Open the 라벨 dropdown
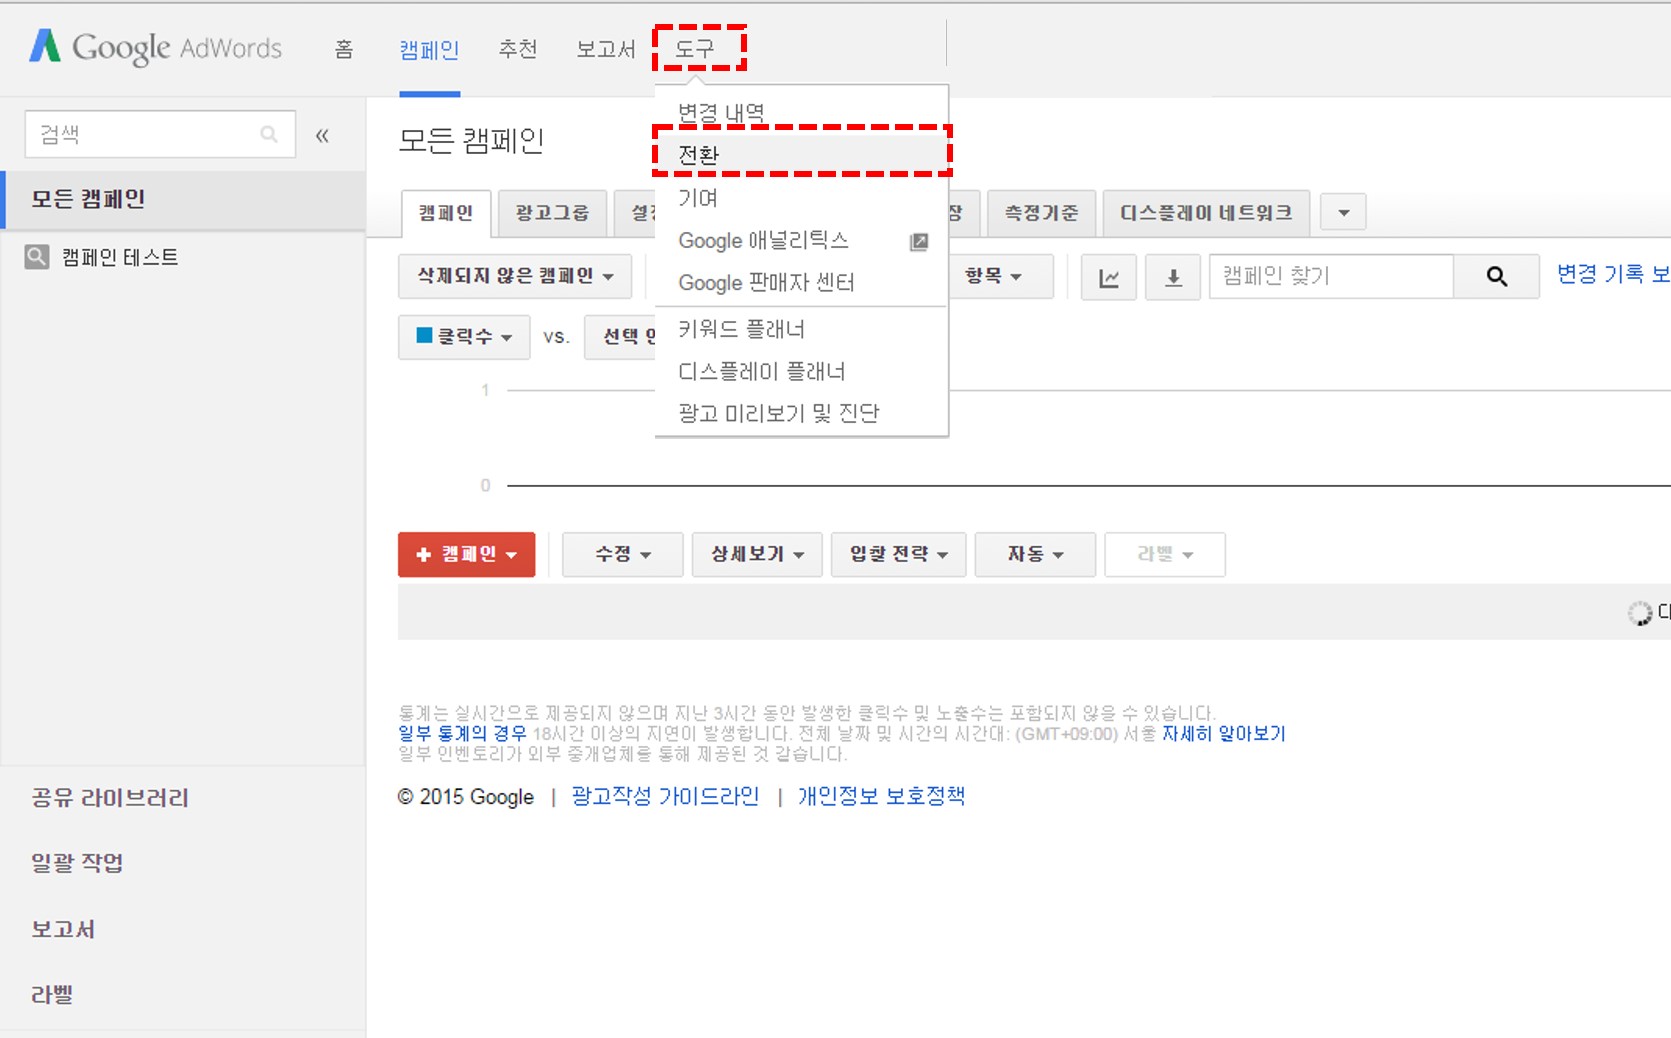This screenshot has height=1038, width=1671. (1165, 554)
